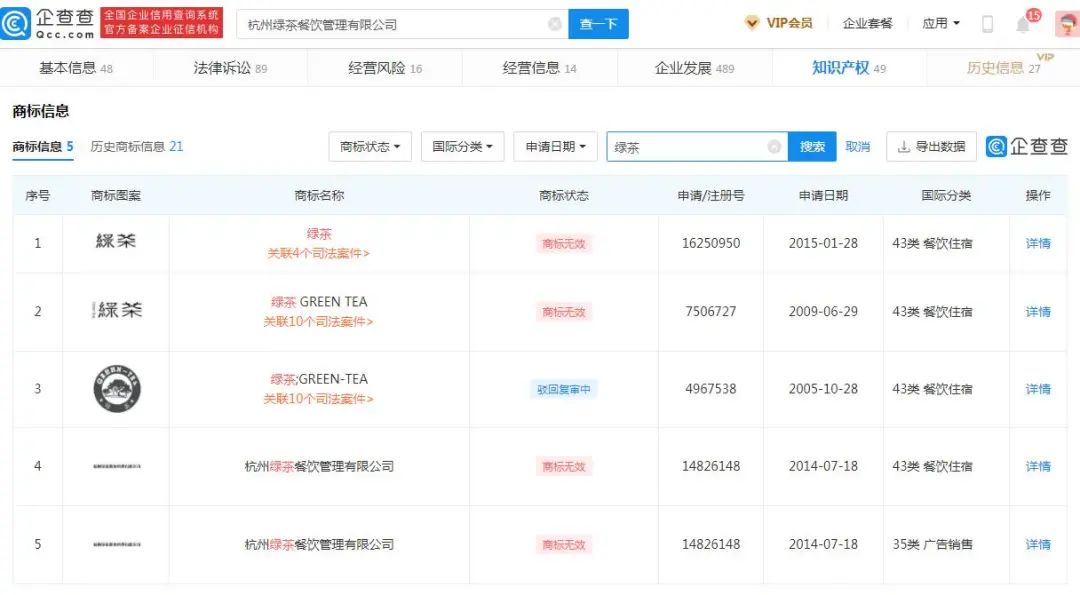The width and height of the screenshot is (1080, 595).
Task: Switch to the 经营风险 tab
Action: 384,67
